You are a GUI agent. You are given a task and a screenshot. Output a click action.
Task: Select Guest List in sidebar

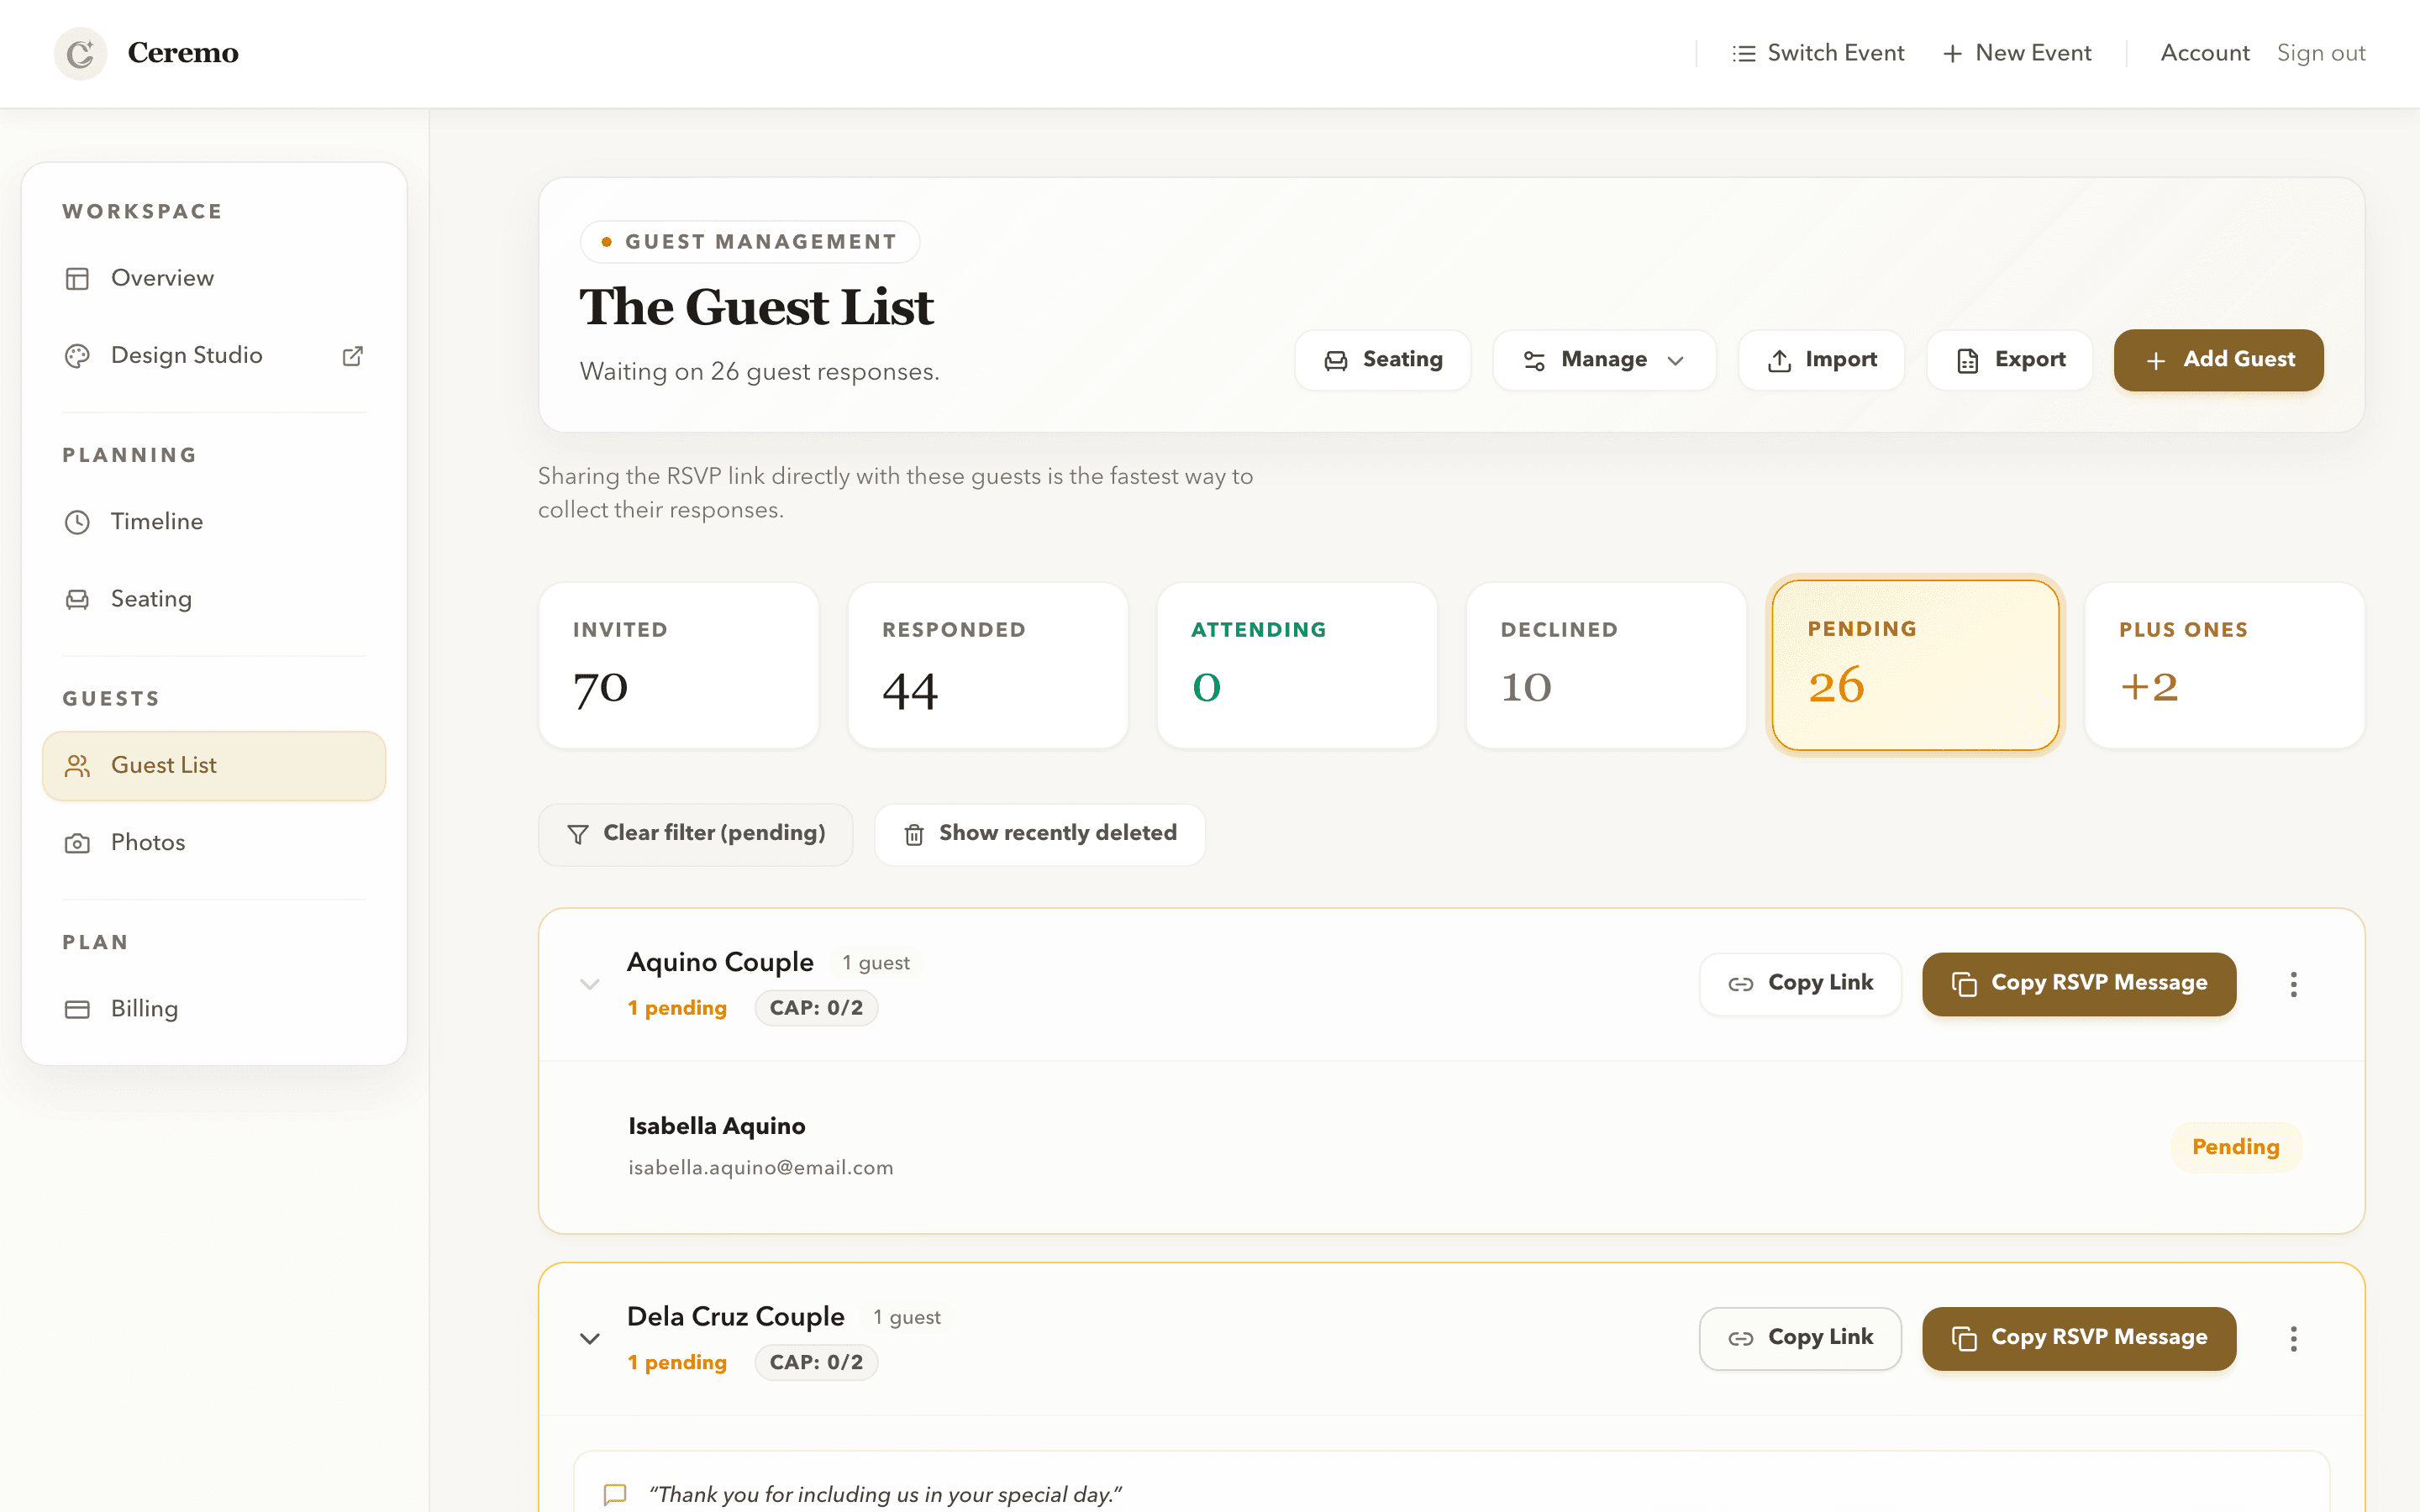click(214, 766)
